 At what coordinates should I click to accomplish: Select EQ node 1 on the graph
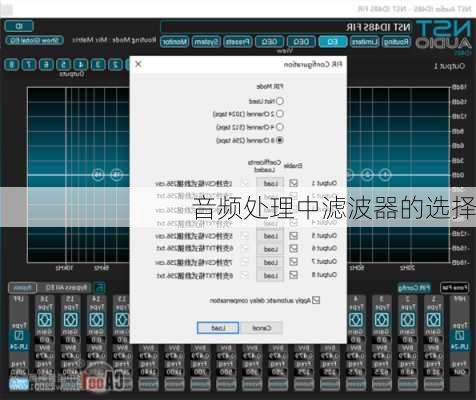pyautogui.click(x=385, y=174)
